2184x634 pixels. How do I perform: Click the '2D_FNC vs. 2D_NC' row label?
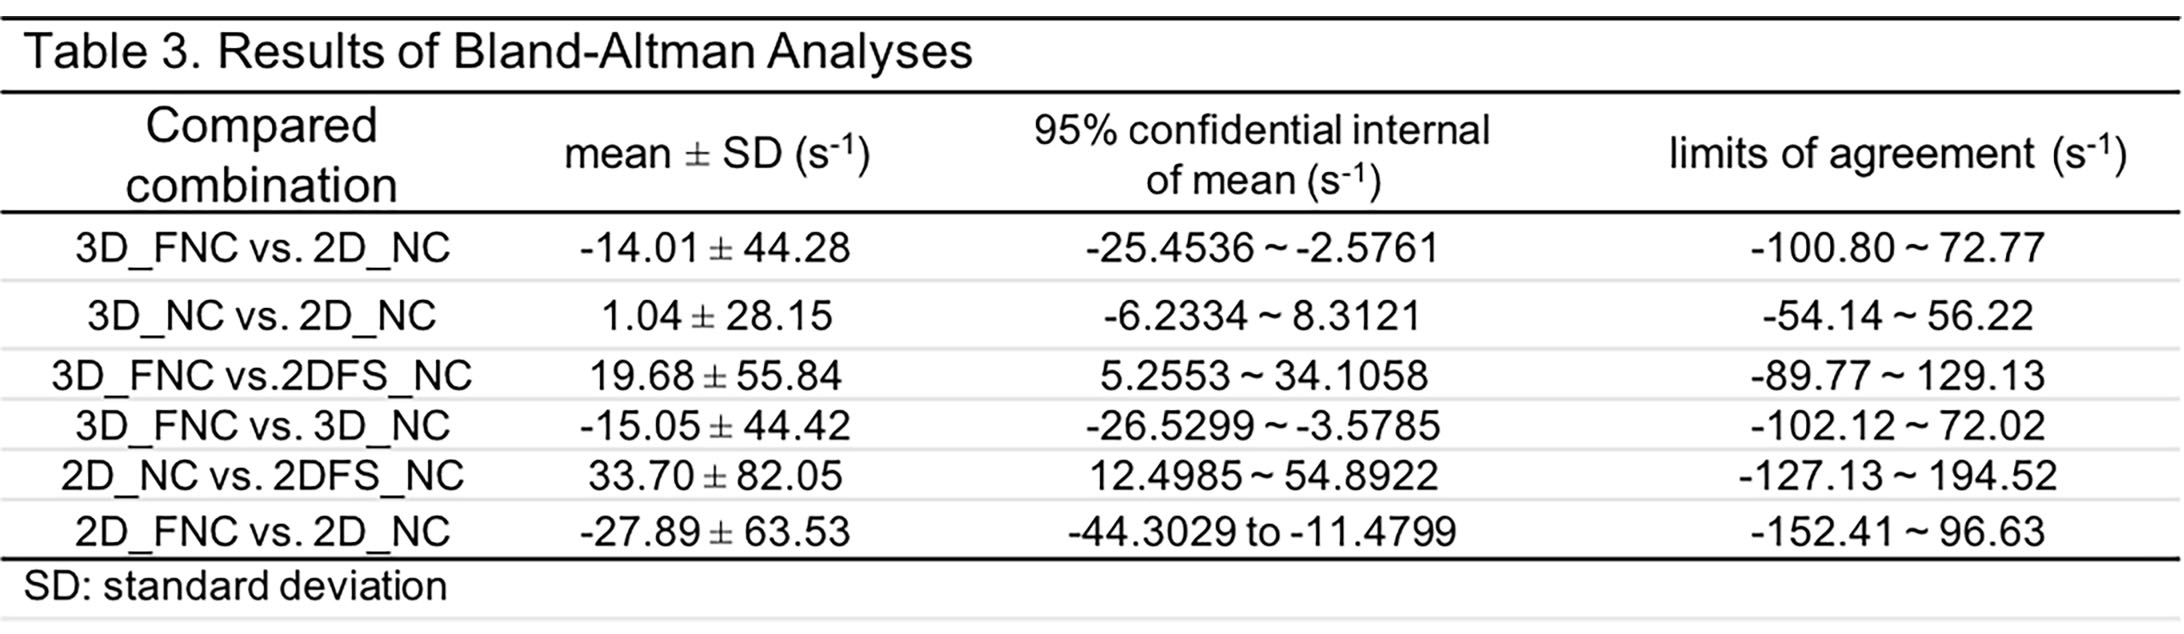tap(262, 531)
